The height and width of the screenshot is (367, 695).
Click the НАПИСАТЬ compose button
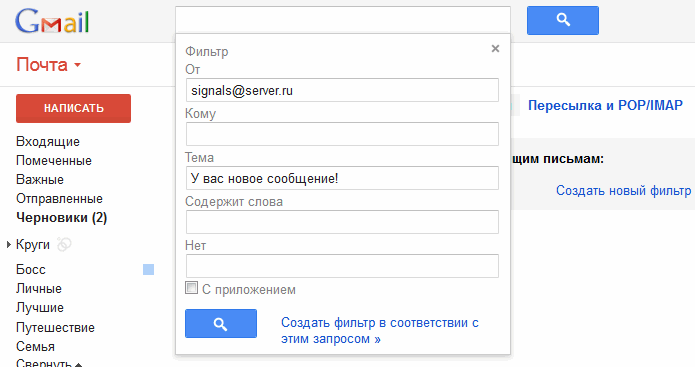point(74,108)
